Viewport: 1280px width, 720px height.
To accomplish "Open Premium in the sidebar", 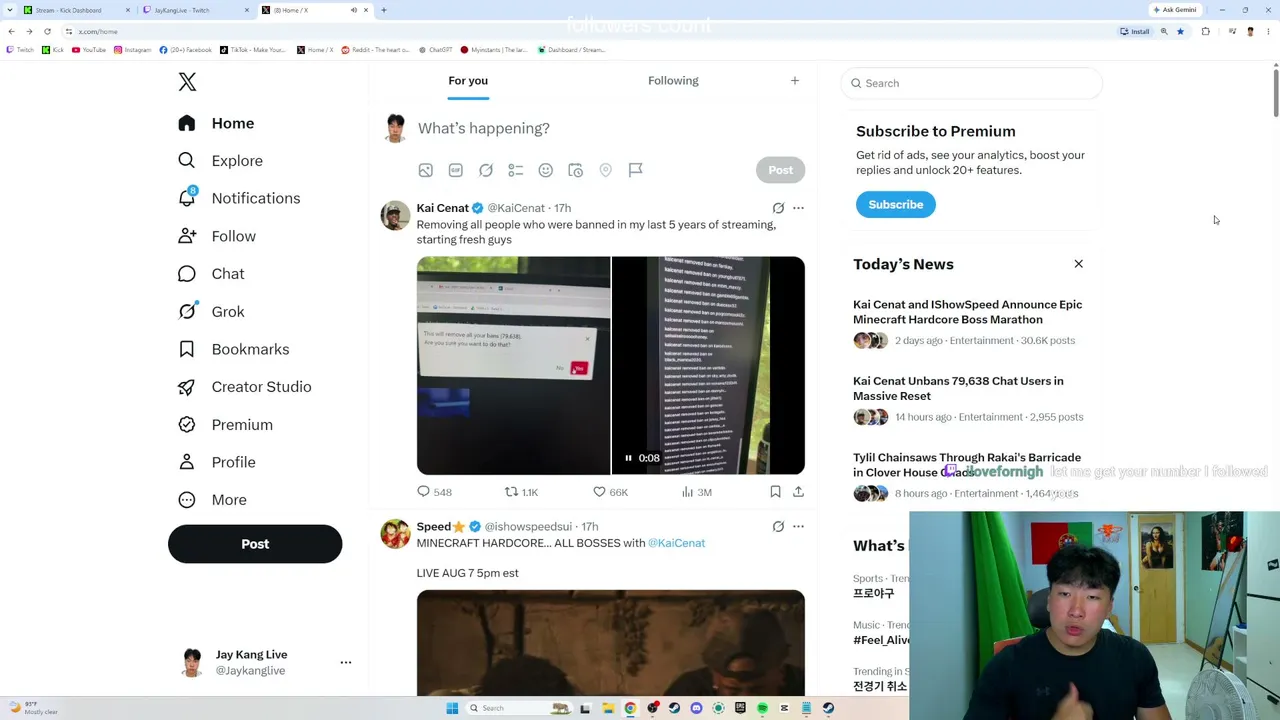I will click(224, 425).
